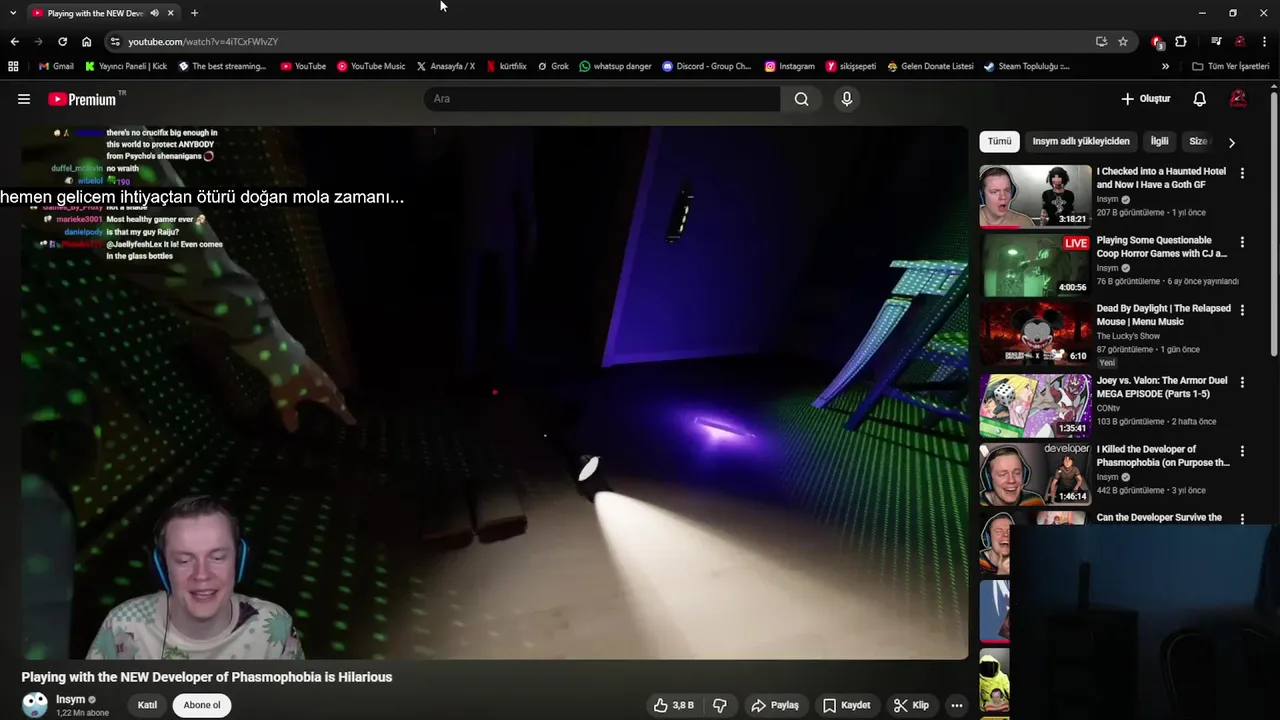The width and height of the screenshot is (1280, 720).
Task: Open 'Joey vs. Valon: The Armor Duel' title
Action: click(x=1162, y=387)
